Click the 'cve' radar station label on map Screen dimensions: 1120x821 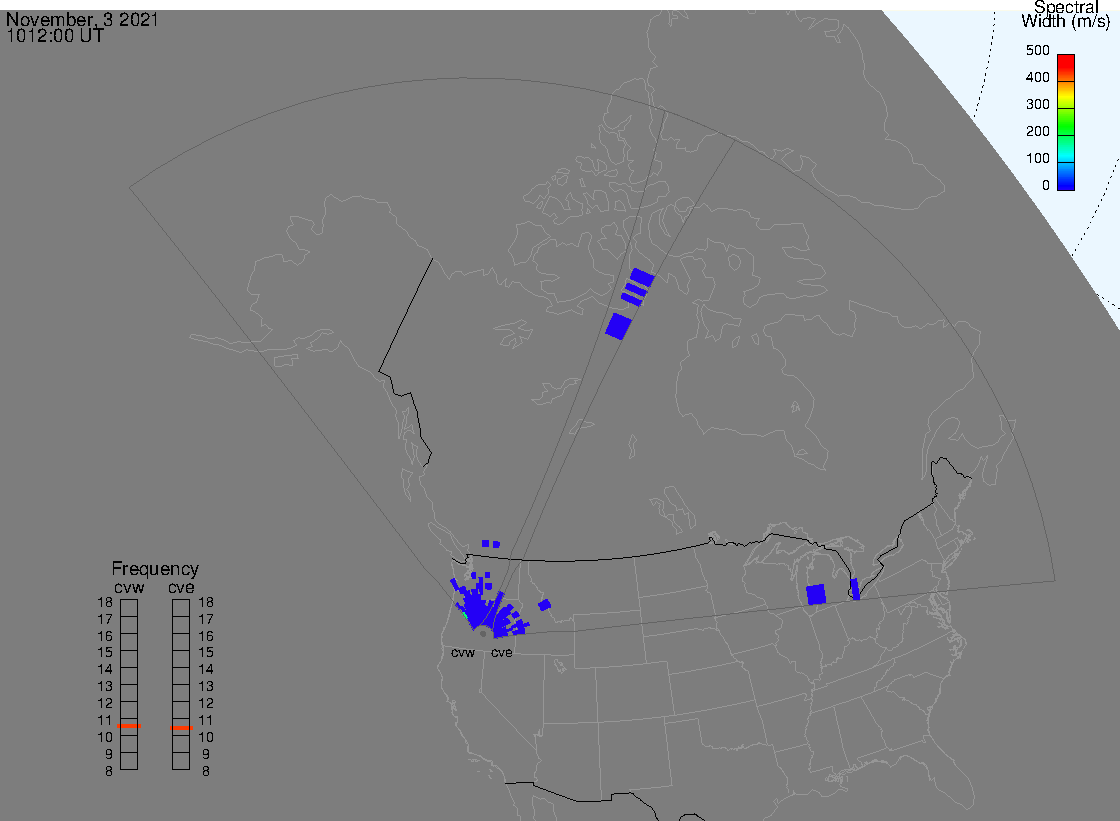(501, 652)
